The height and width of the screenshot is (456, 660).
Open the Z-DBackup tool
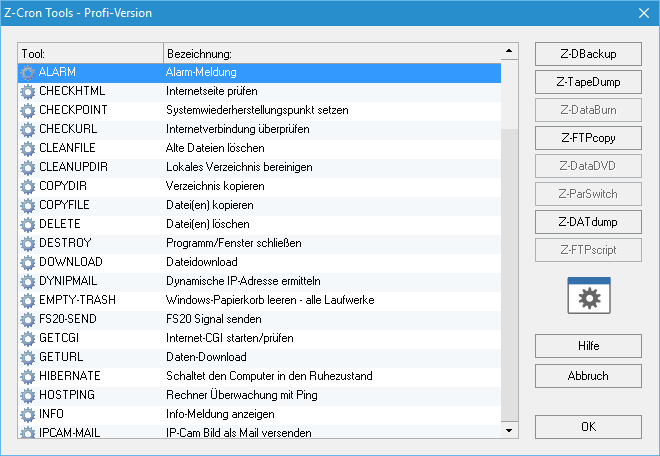point(588,54)
